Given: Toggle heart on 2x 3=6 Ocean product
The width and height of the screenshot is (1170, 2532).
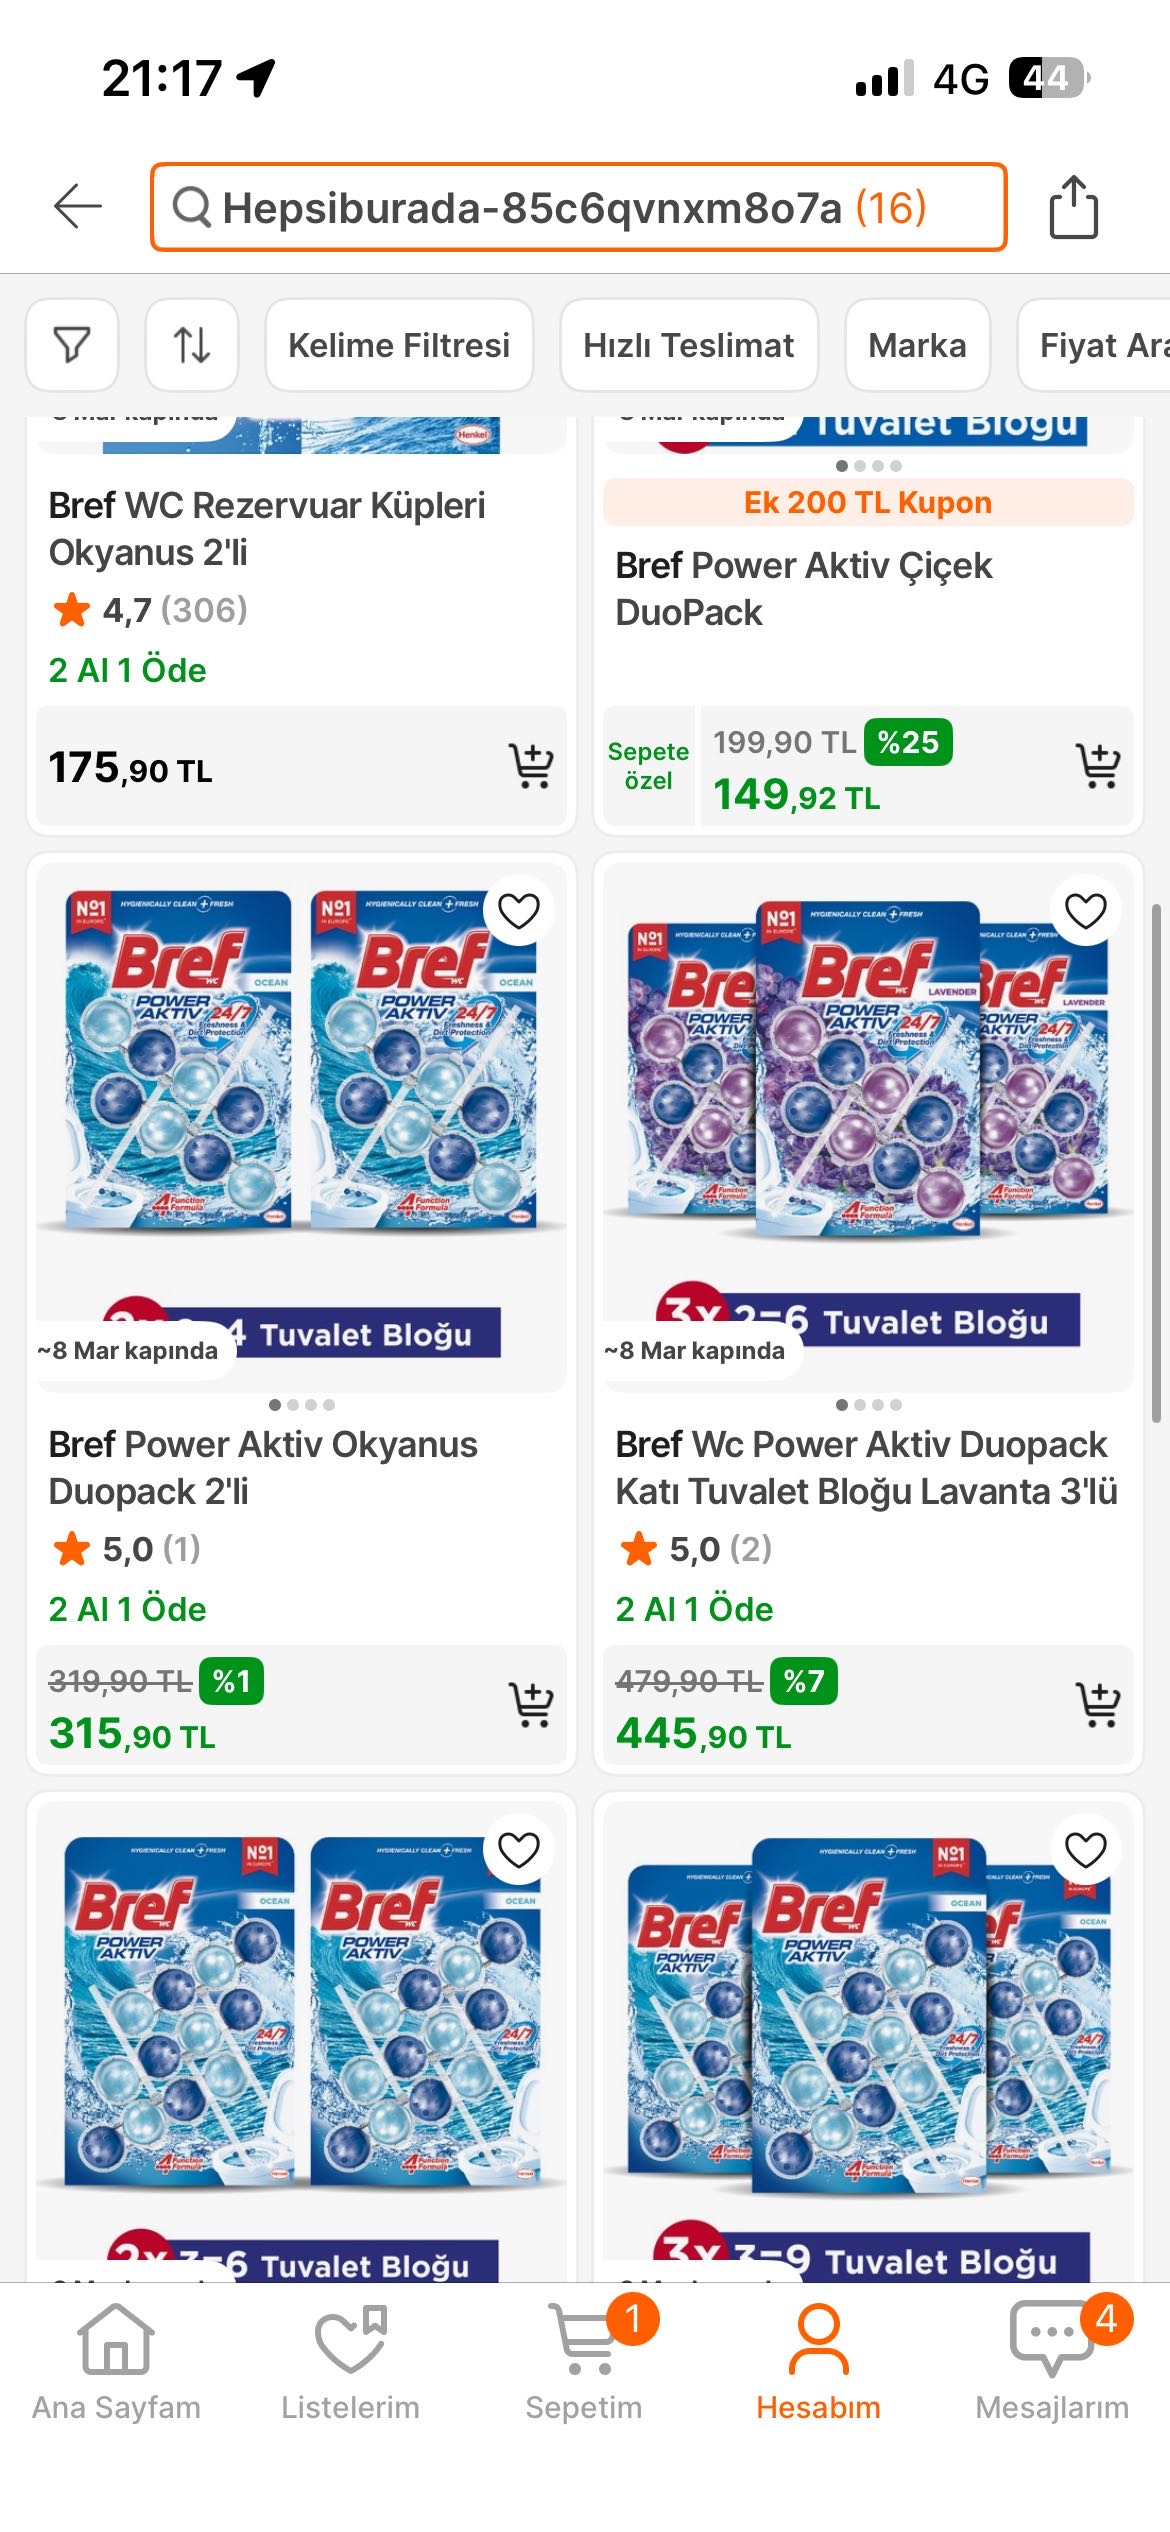Looking at the screenshot, I should coord(518,1850).
